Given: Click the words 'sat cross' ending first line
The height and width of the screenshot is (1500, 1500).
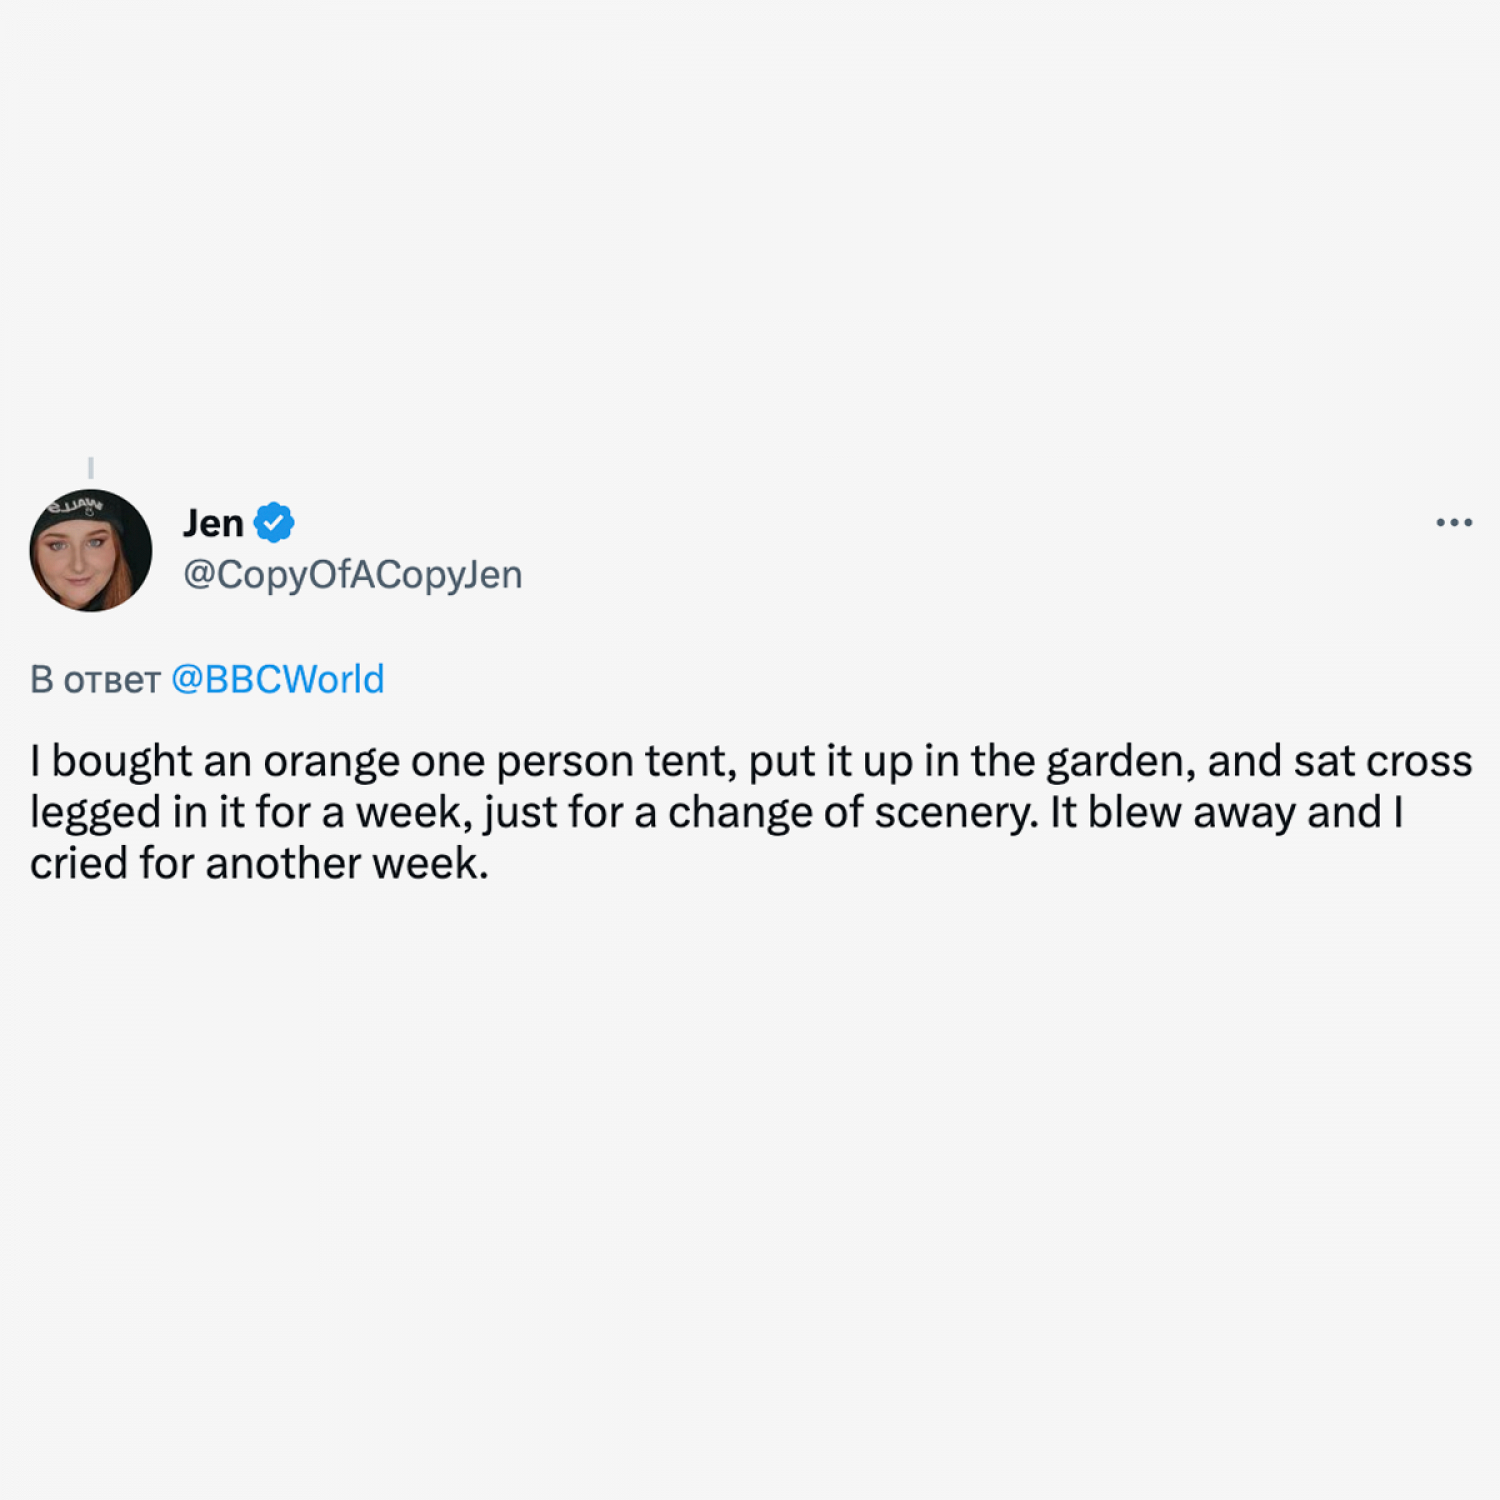Looking at the screenshot, I should [x=1383, y=762].
